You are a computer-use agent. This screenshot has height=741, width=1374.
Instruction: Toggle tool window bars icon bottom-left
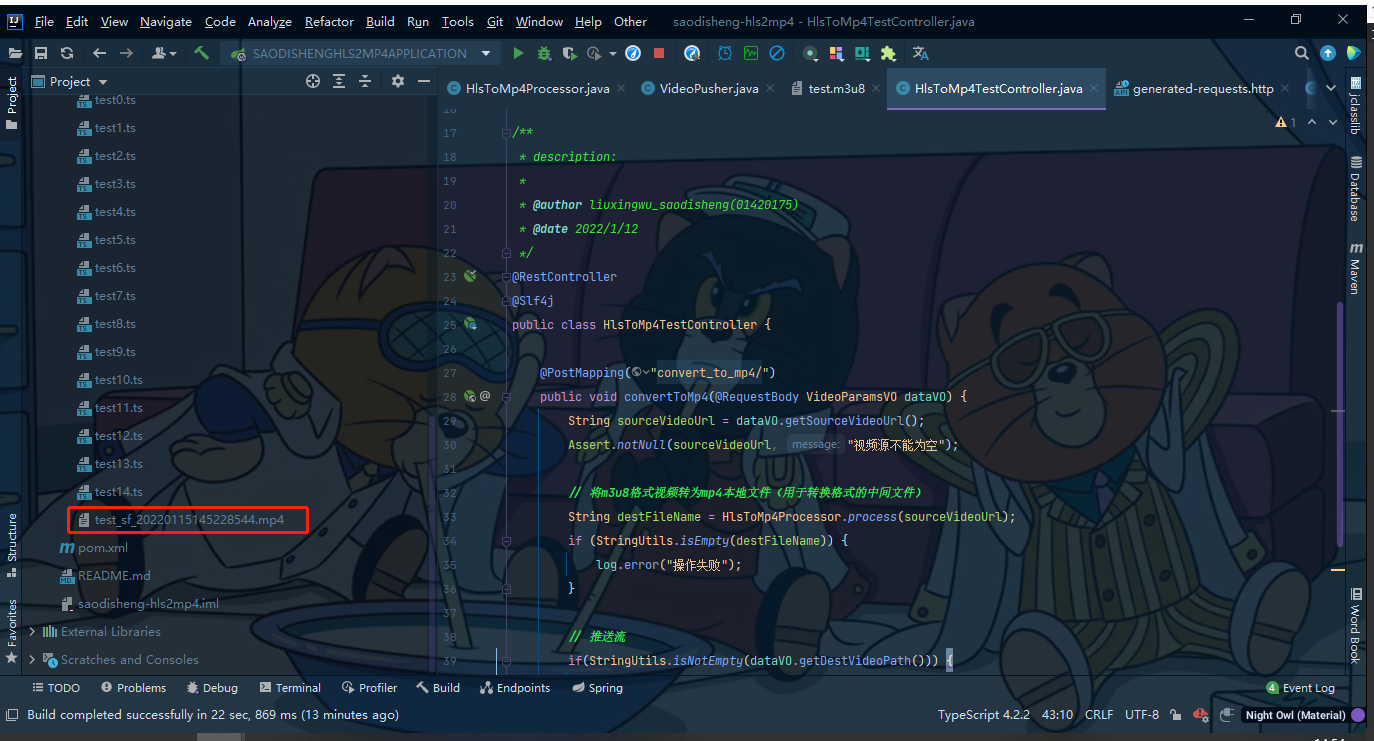point(12,715)
